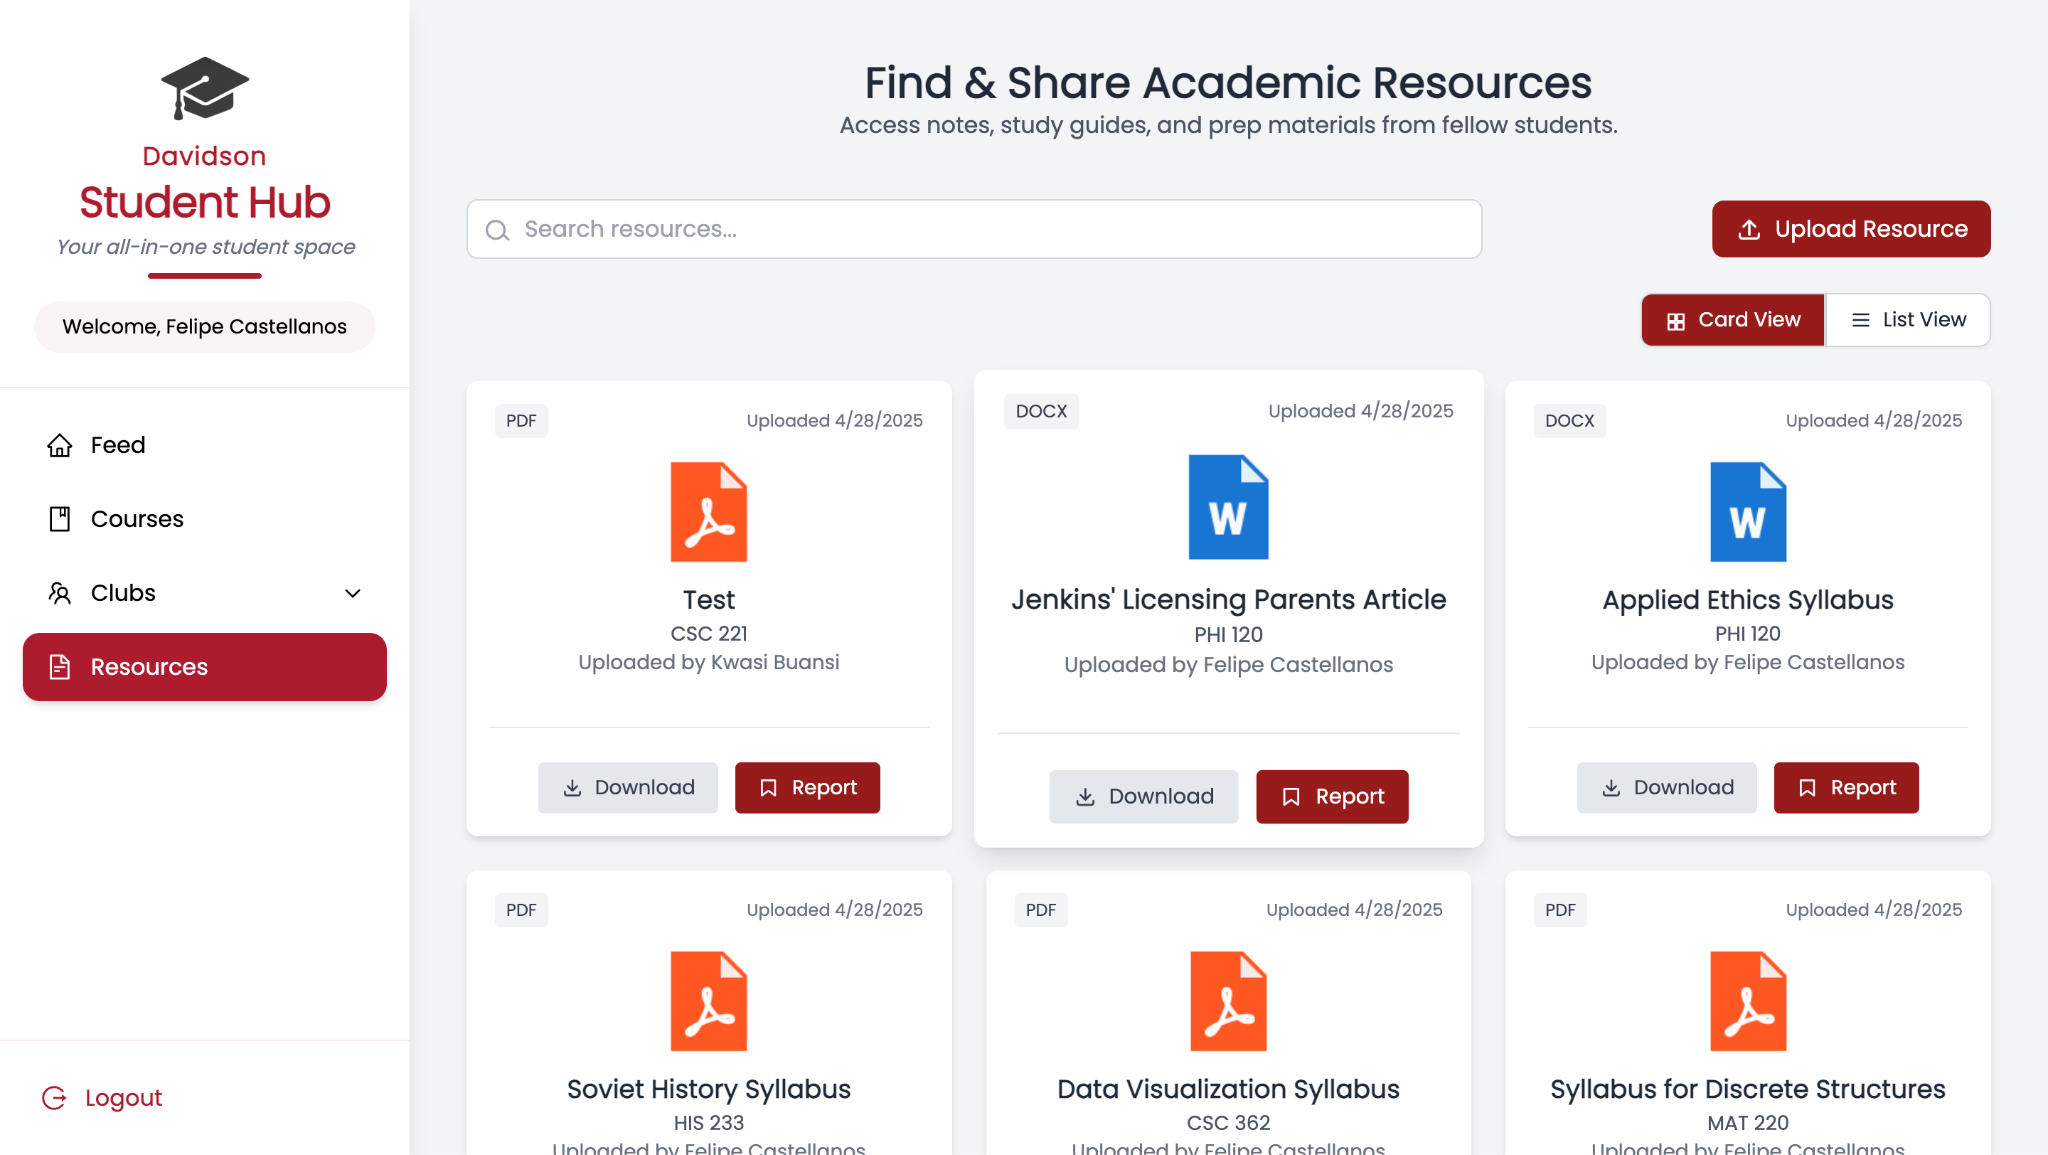This screenshot has height=1155, width=2048.
Task: Log out via Logout link
Action: coord(102,1098)
